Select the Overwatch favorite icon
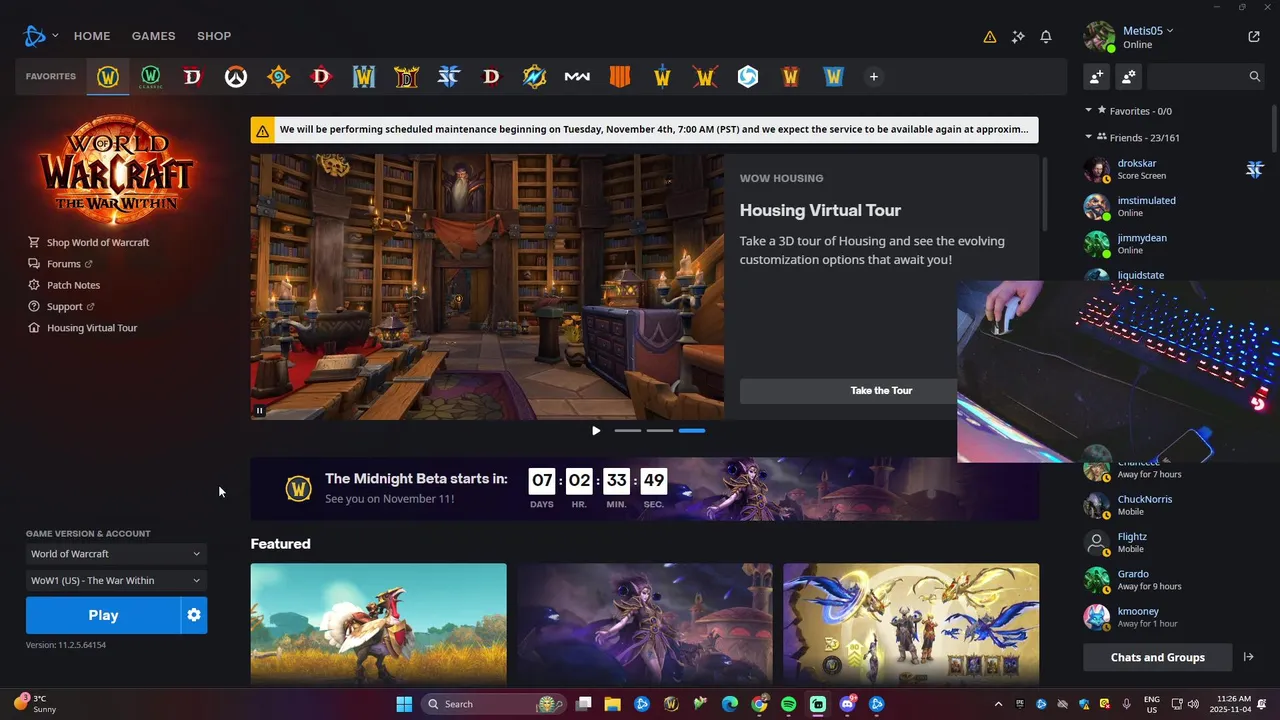Viewport: 1280px width, 720px height. click(x=236, y=77)
